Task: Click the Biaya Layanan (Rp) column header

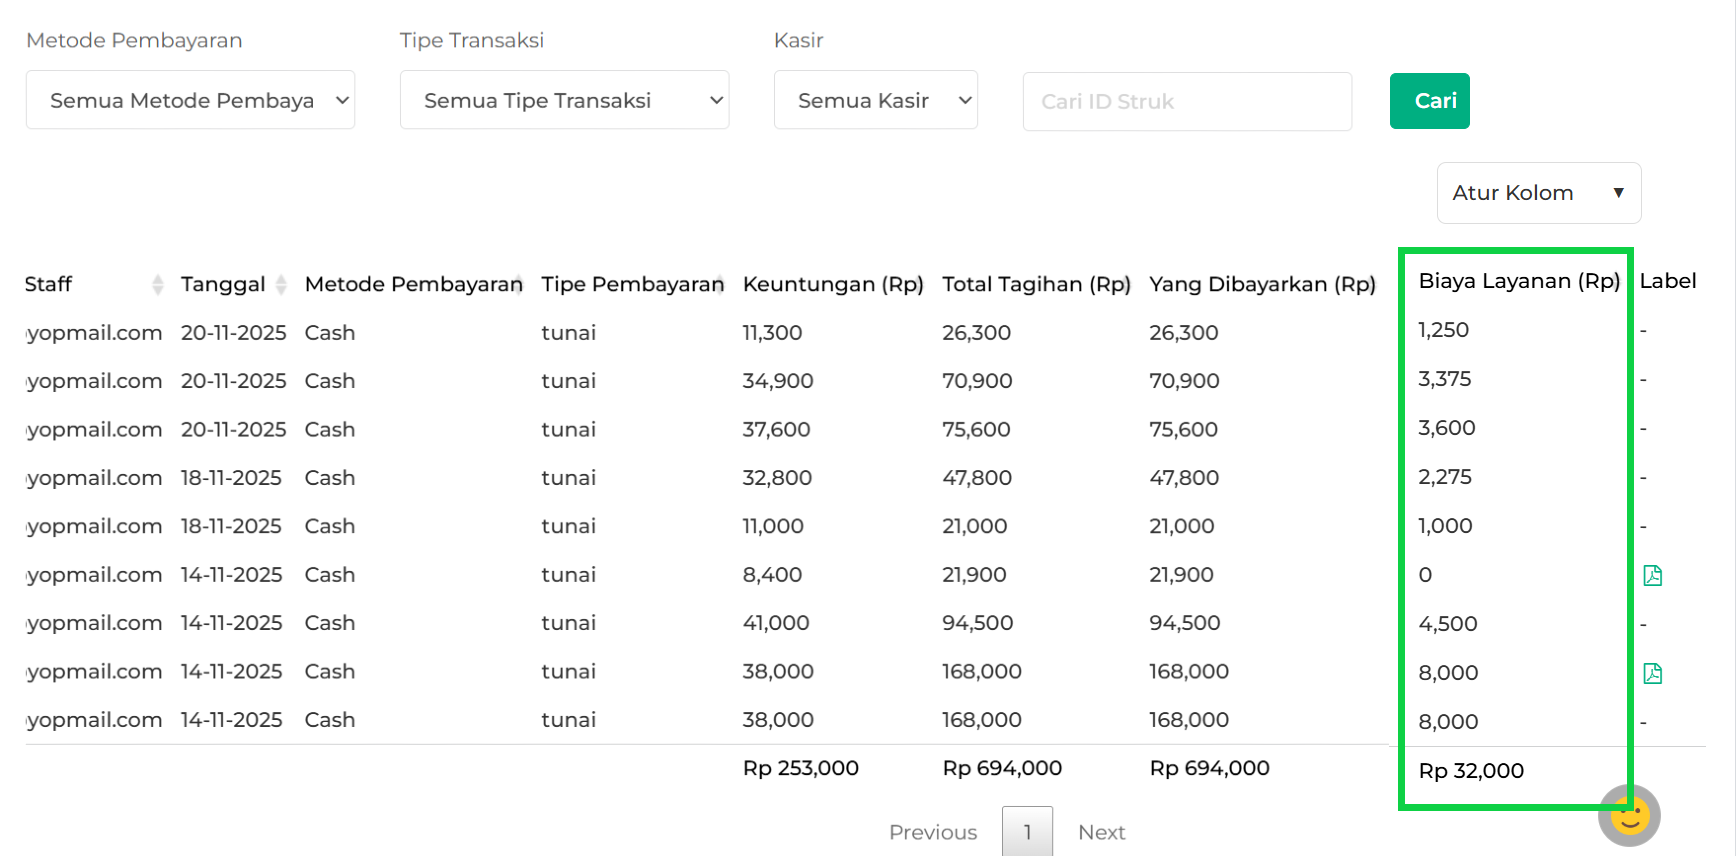Action: 1518,281
